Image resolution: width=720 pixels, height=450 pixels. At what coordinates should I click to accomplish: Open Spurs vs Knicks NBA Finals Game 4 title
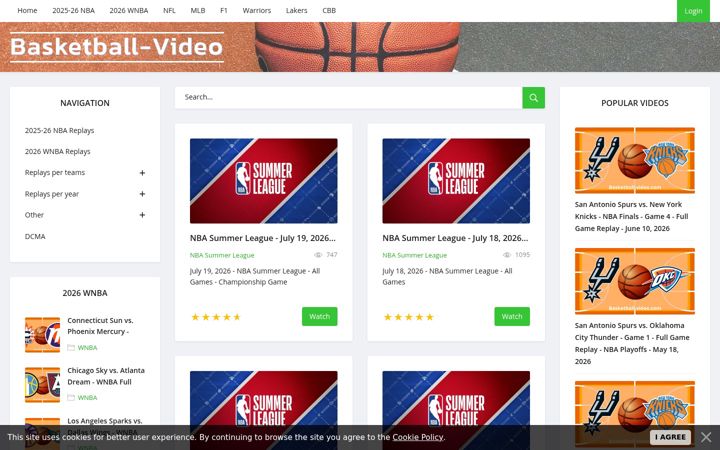pyautogui.click(x=631, y=216)
